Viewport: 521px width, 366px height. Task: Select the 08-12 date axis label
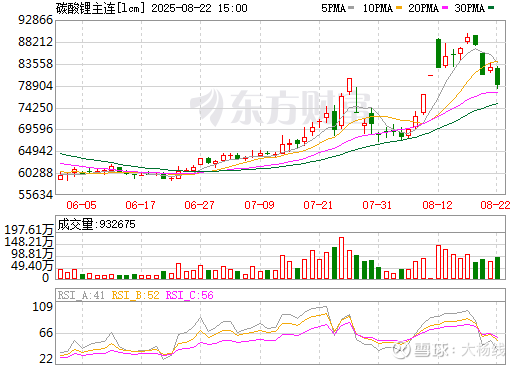[x=437, y=205]
